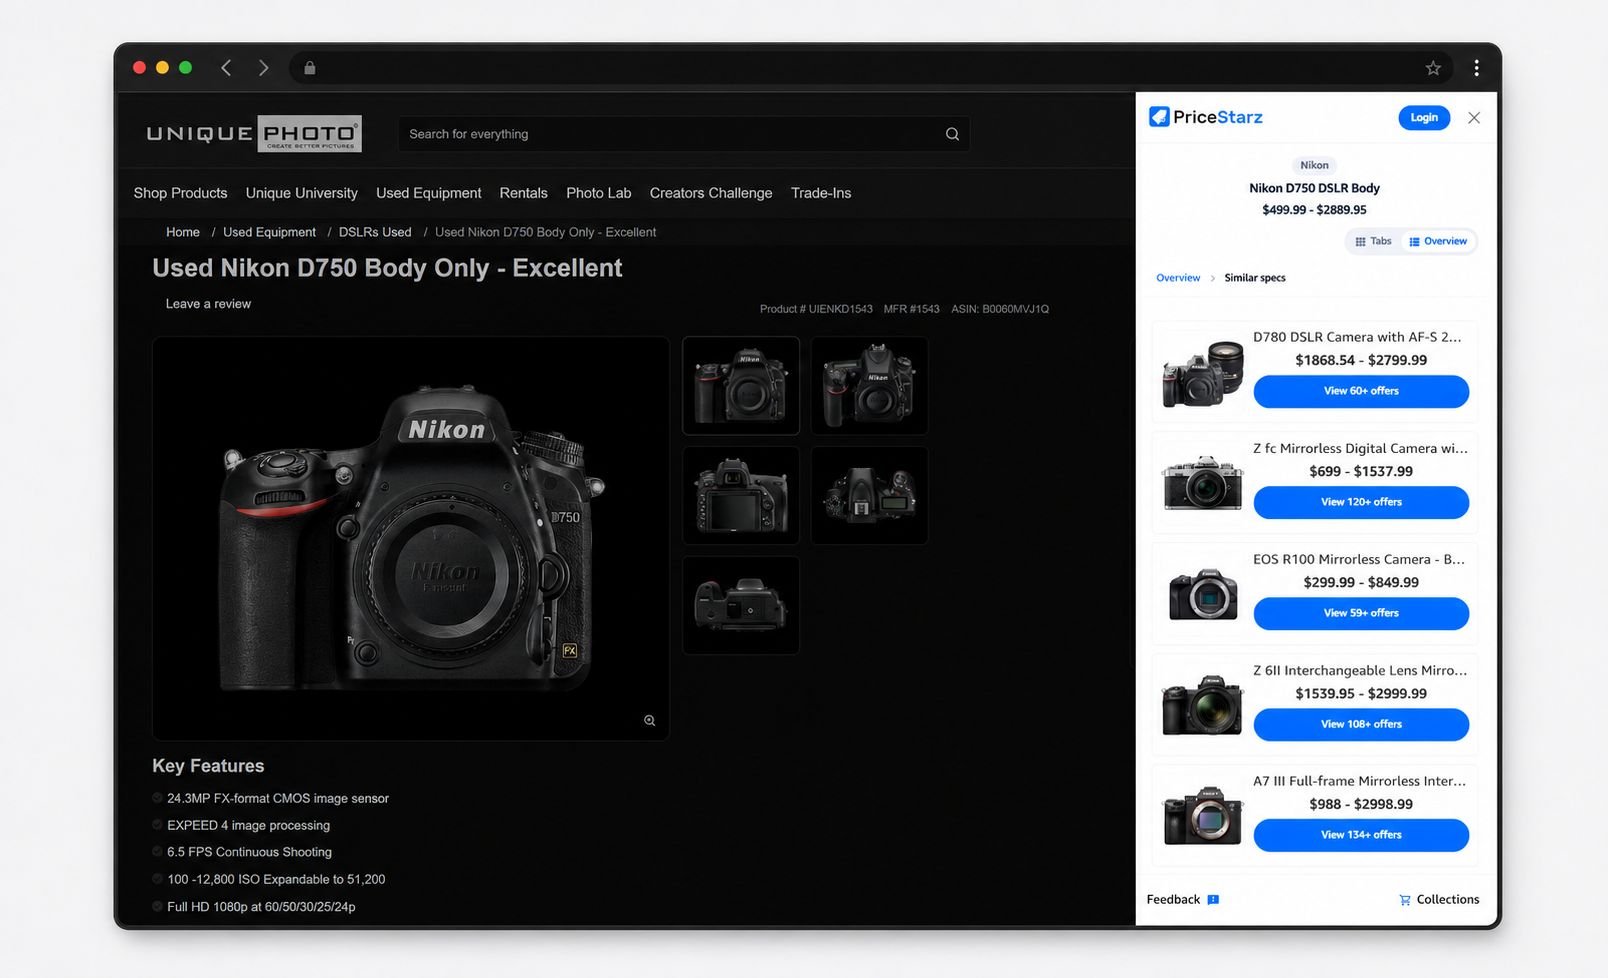Click Z fc Mirrorless camera thumbnail
The height and width of the screenshot is (978, 1608).
tap(1203, 484)
